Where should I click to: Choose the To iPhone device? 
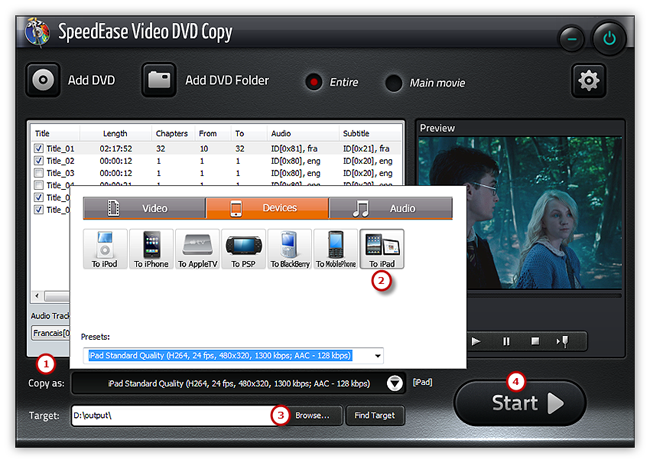151,249
